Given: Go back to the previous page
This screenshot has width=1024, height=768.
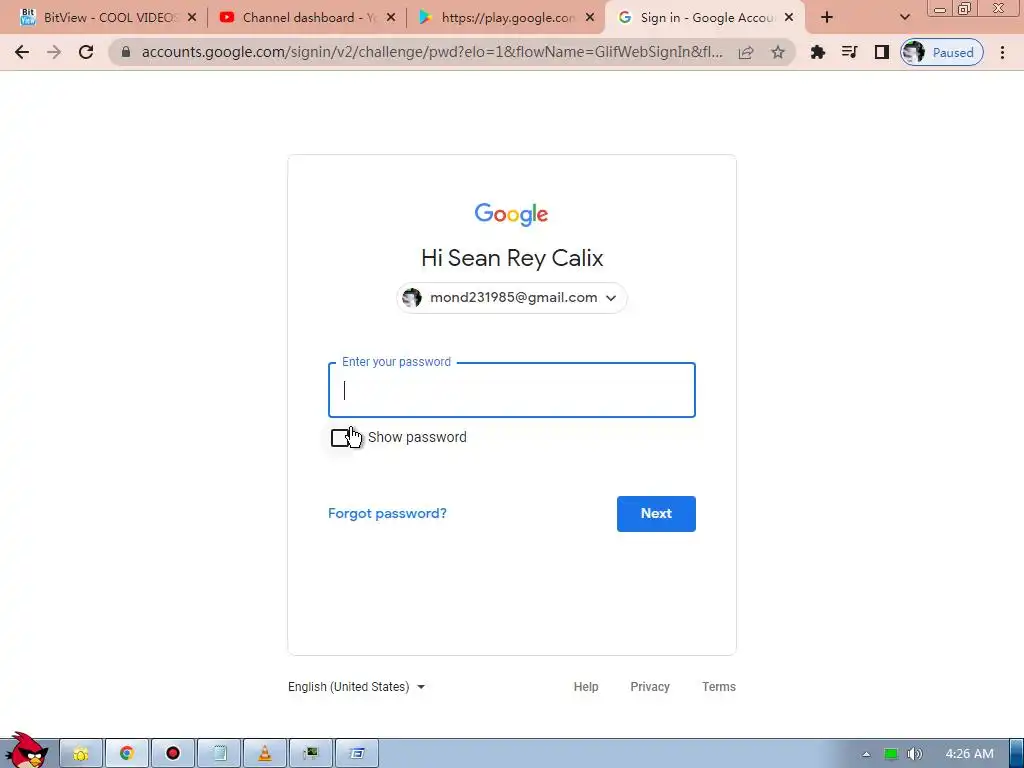Looking at the screenshot, I should (x=22, y=52).
